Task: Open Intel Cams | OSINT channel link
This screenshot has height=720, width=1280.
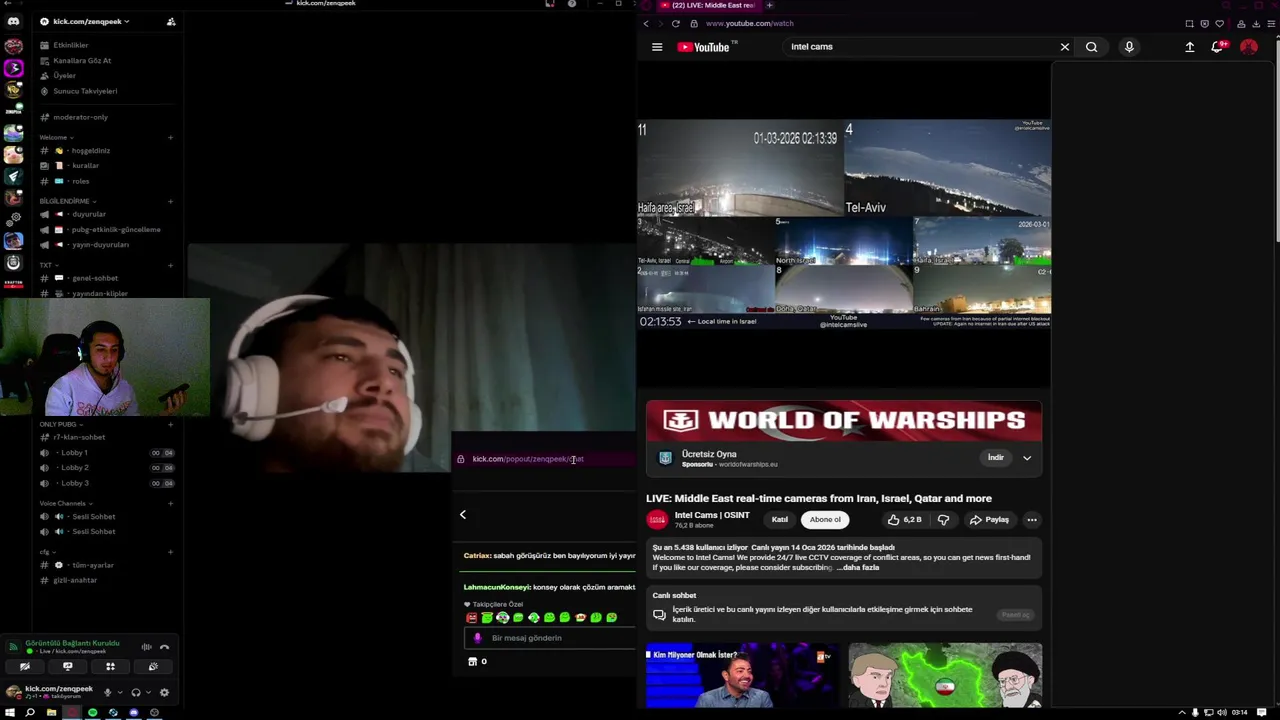Action: (x=712, y=515)
